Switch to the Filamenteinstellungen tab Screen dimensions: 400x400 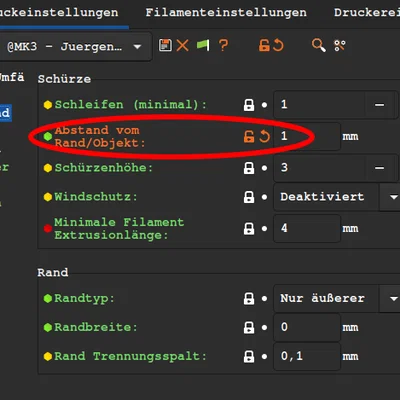[x=226, y=13]
